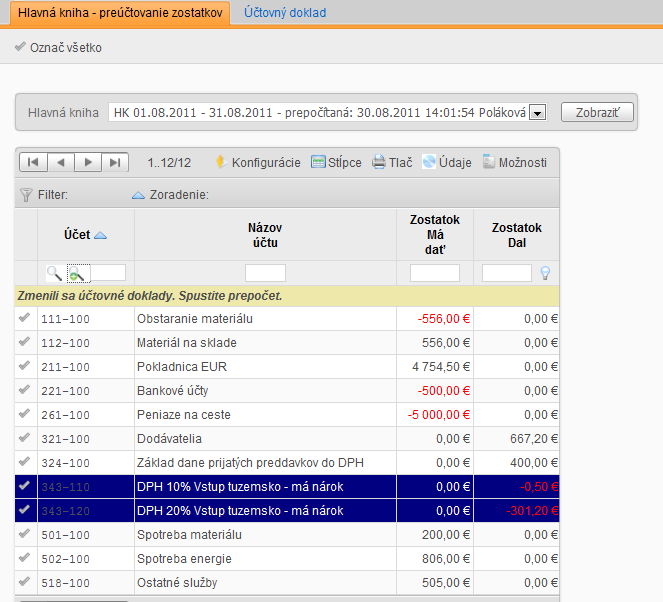Go to last page of records
The width and height of the screenshot is (663, 602).
[x=115, y=162]
